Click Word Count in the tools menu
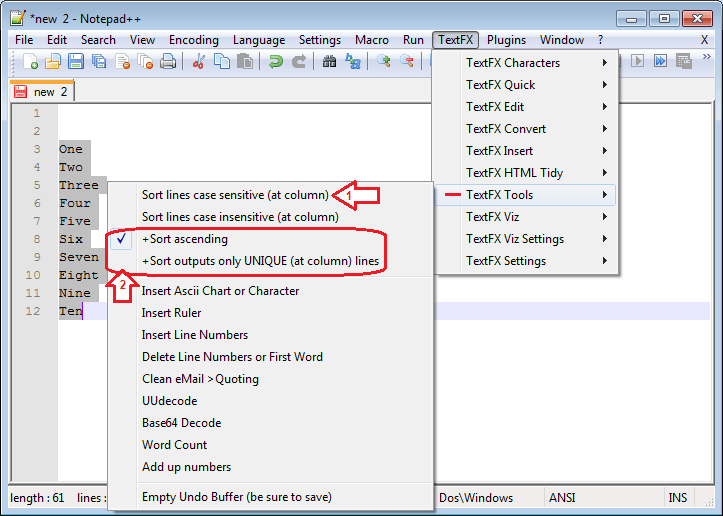This screenshot has height=516, width=723. (175, 445)
